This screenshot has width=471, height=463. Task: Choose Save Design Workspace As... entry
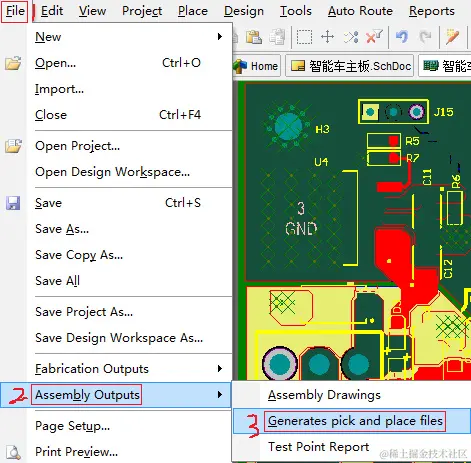(x=129, y=338)
